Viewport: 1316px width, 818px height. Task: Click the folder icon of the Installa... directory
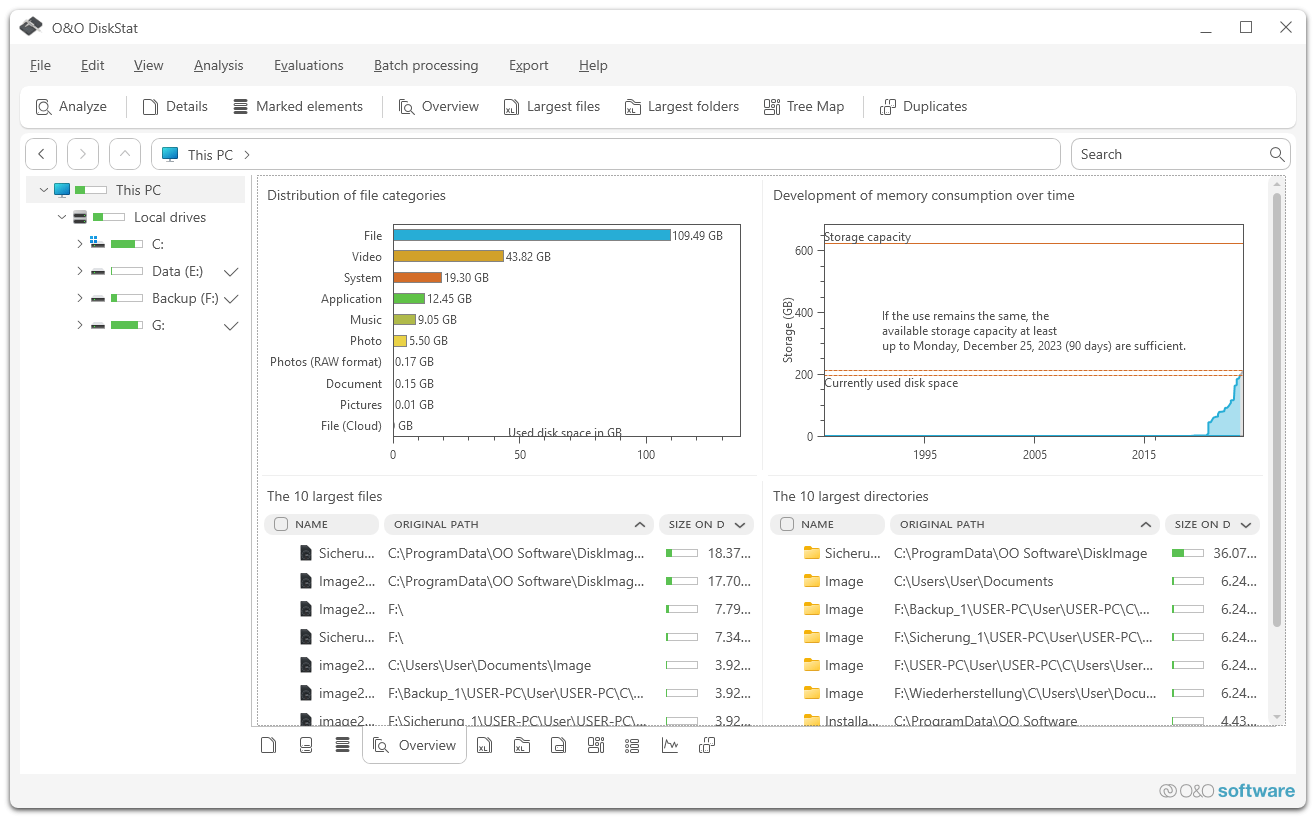(812, 721)
